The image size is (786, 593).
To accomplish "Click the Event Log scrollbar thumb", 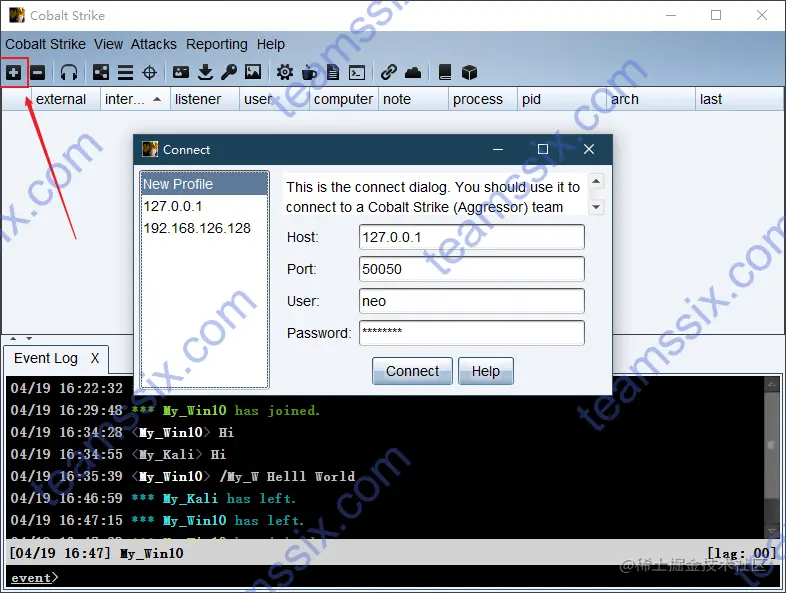I will (772, 445).
